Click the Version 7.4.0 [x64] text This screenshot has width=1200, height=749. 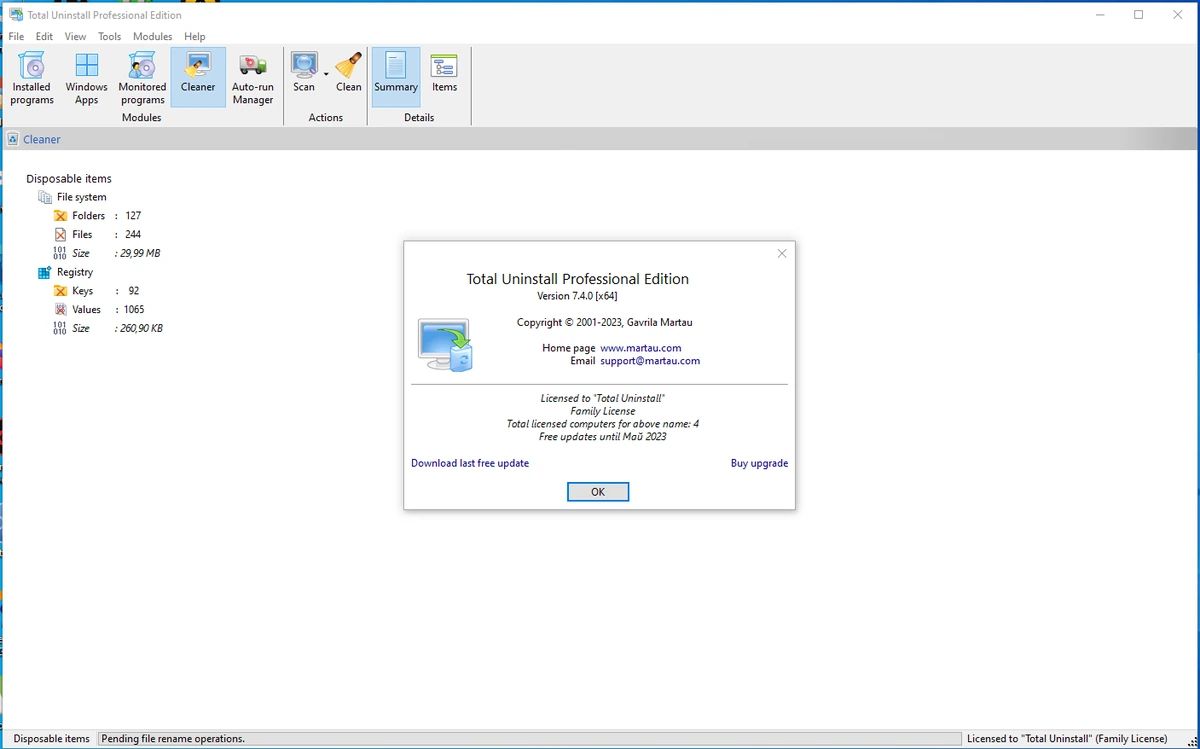578,297
